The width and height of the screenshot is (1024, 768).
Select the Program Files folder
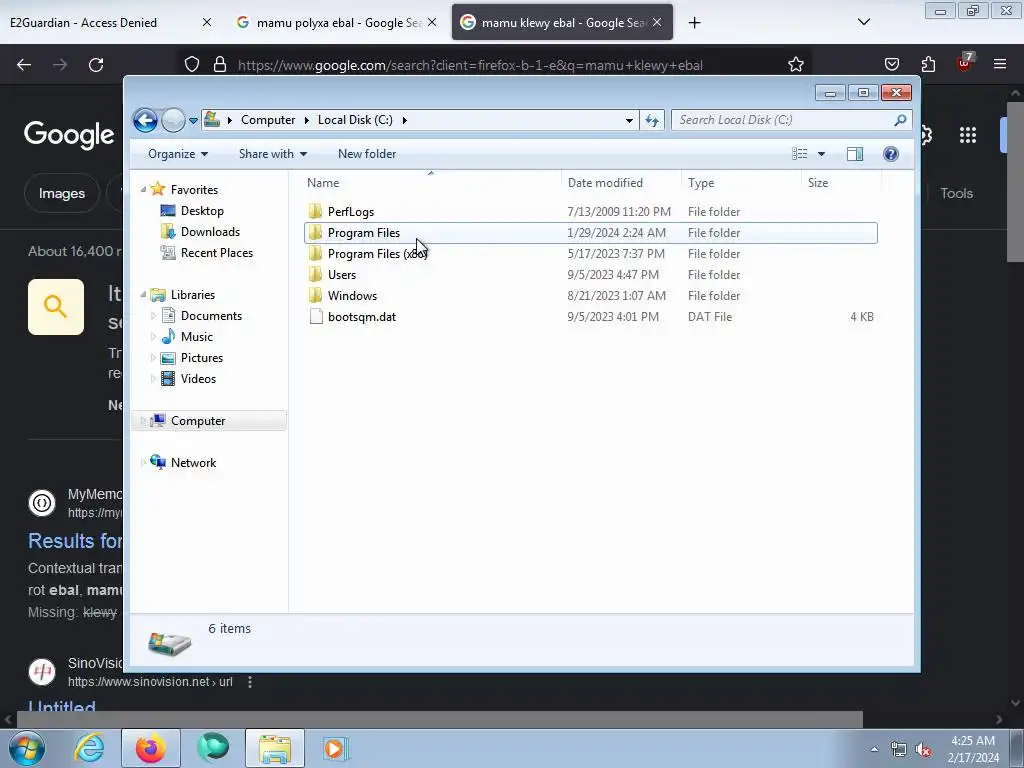click(590, 233)
